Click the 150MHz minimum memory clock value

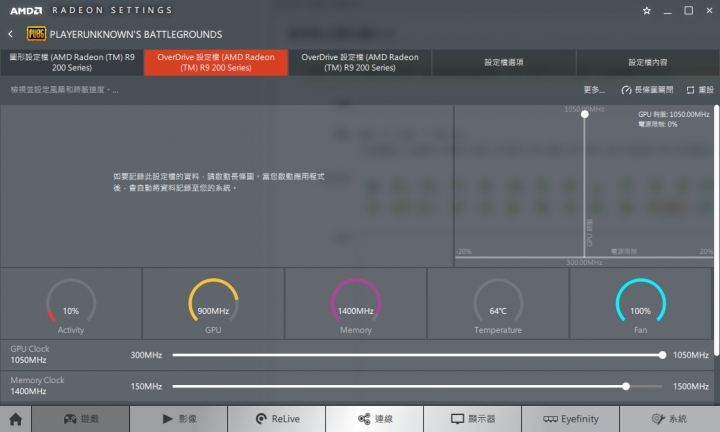tap(146, 387)
